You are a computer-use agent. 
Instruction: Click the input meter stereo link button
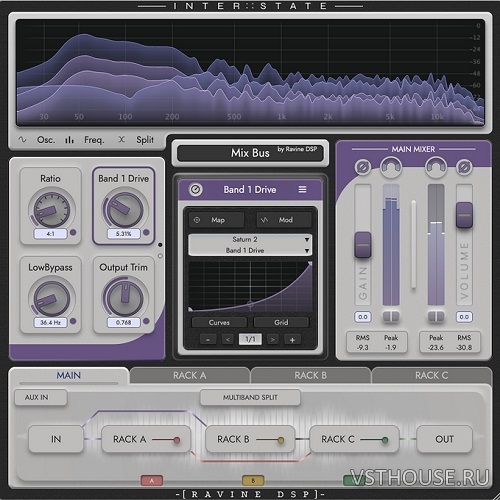pos(391,316)
